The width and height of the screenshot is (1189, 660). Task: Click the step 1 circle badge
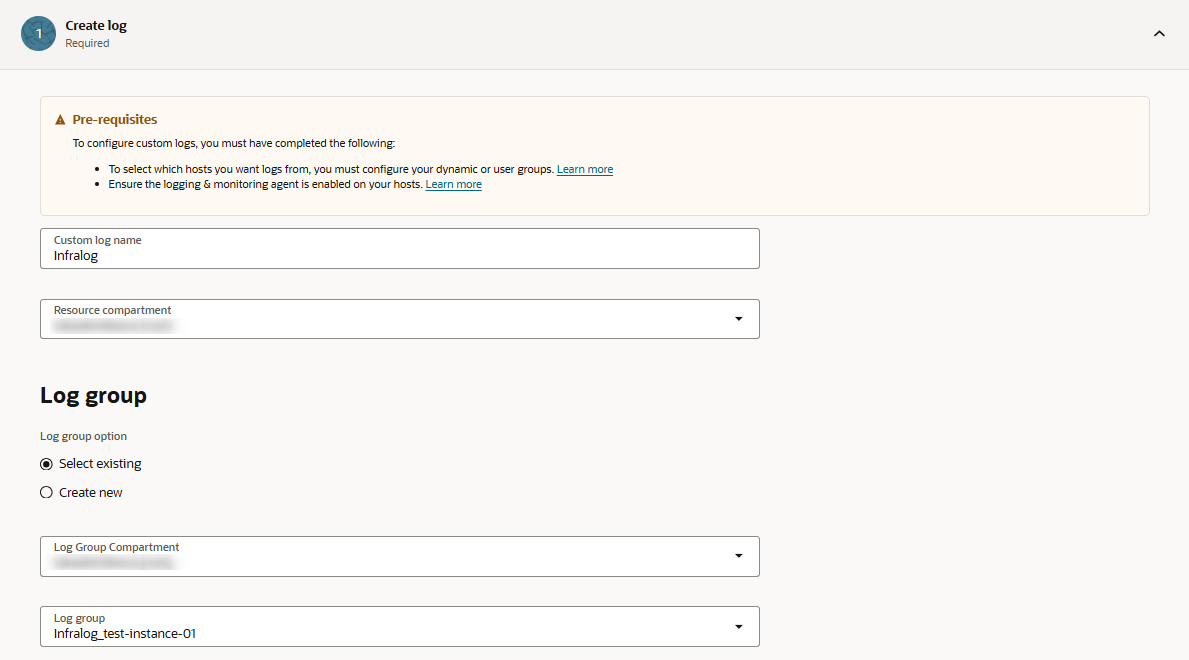click(38, 34)
